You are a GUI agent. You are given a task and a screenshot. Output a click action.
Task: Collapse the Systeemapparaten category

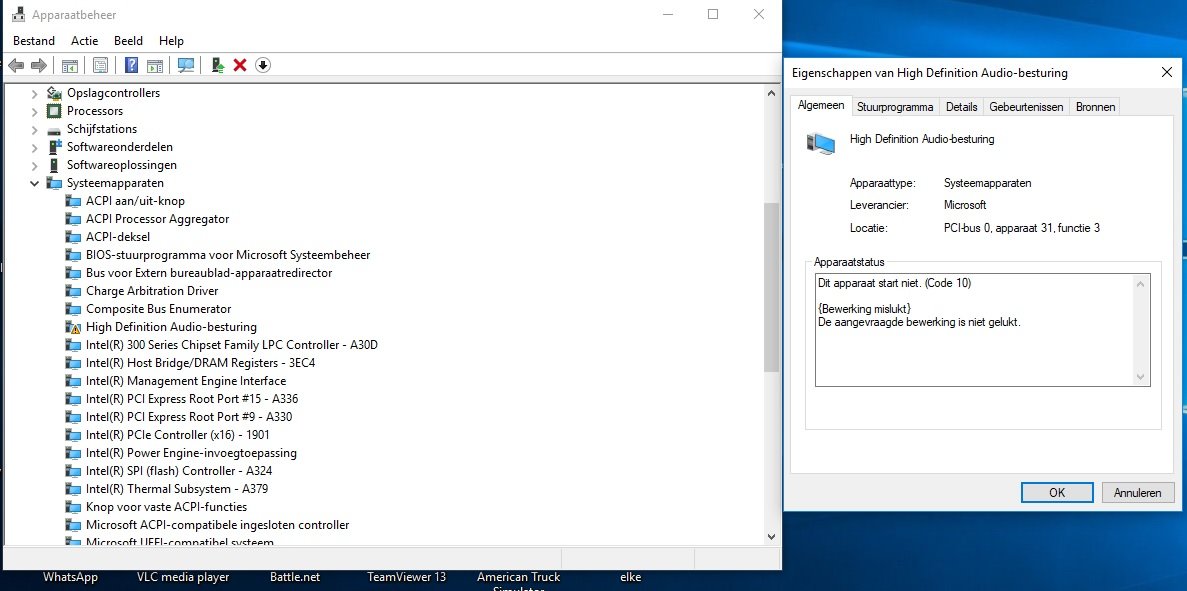click(34, 183)
